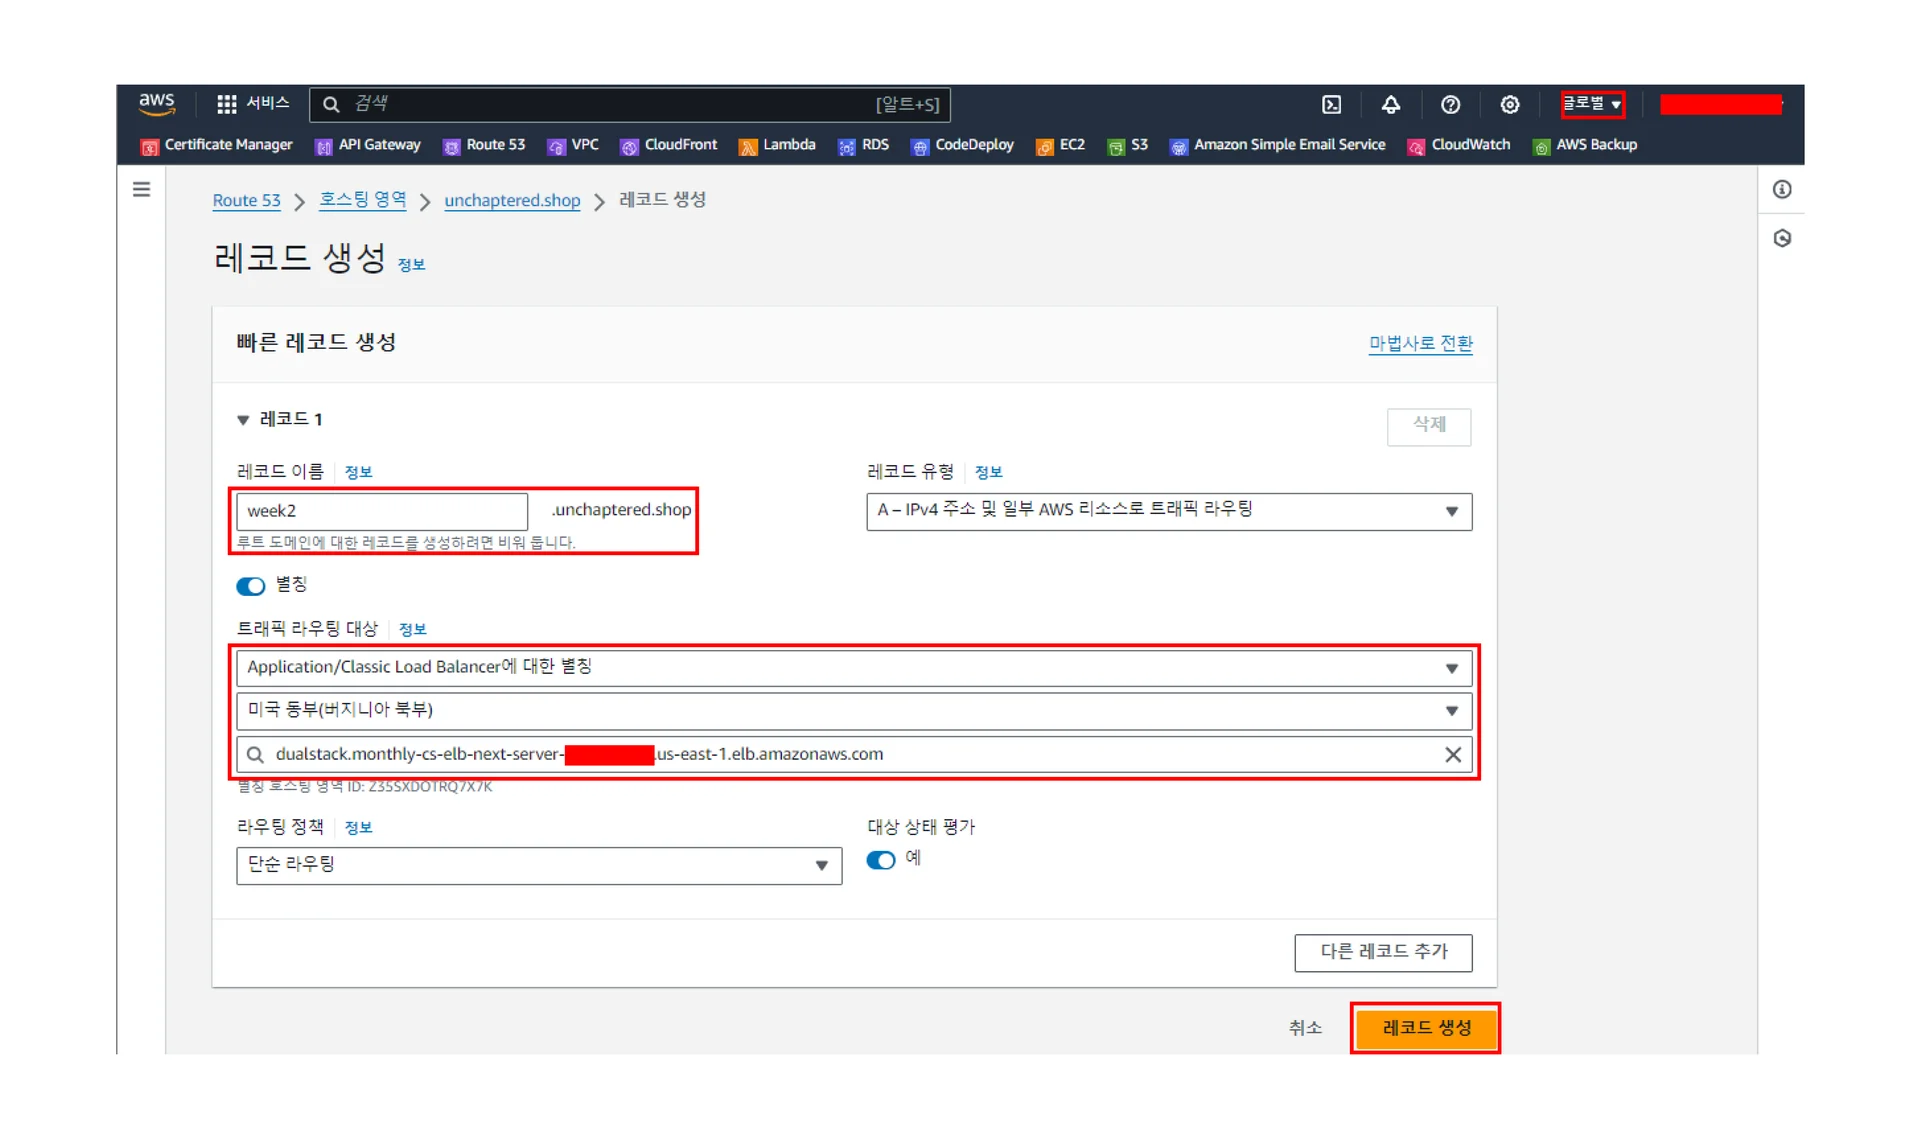This screenshot has width=1920, height=1139.
Task: Open the region dropdown 미국 동부(버지니아 북부)
Action: pos(853,711)
